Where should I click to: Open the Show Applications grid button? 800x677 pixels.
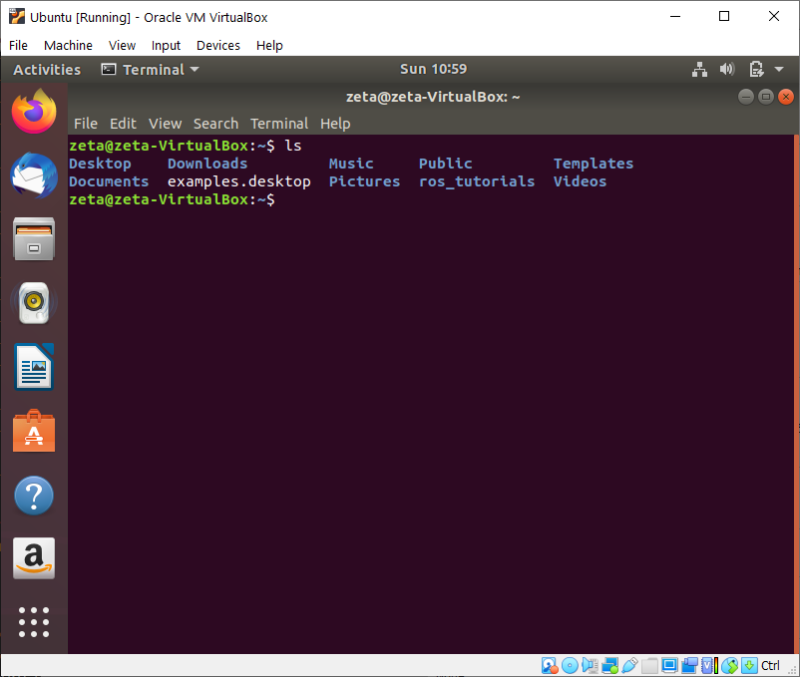tap(33, 622)
